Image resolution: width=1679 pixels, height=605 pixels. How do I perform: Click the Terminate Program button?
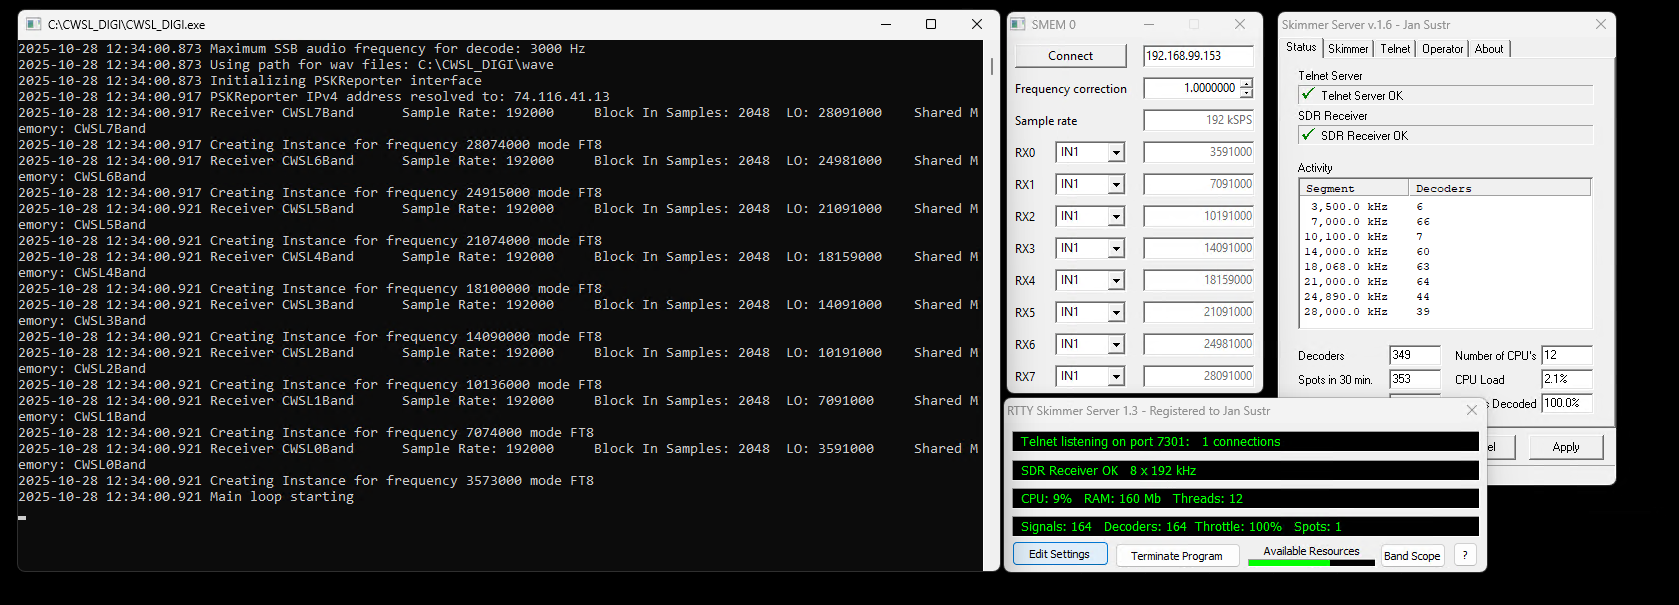[x=1176, y=556]
